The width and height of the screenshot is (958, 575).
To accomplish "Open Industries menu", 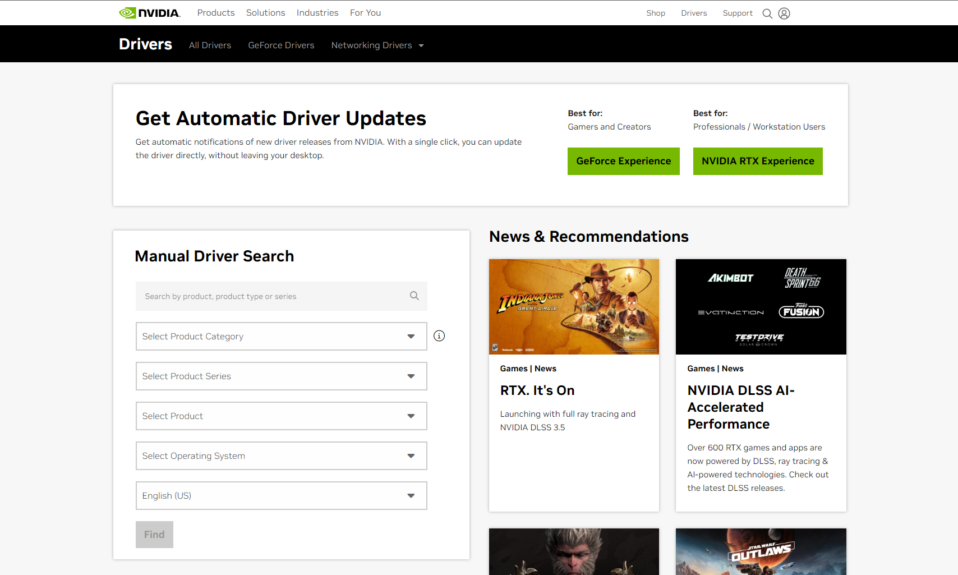I will pyautogui.click(x=317, y=13).
